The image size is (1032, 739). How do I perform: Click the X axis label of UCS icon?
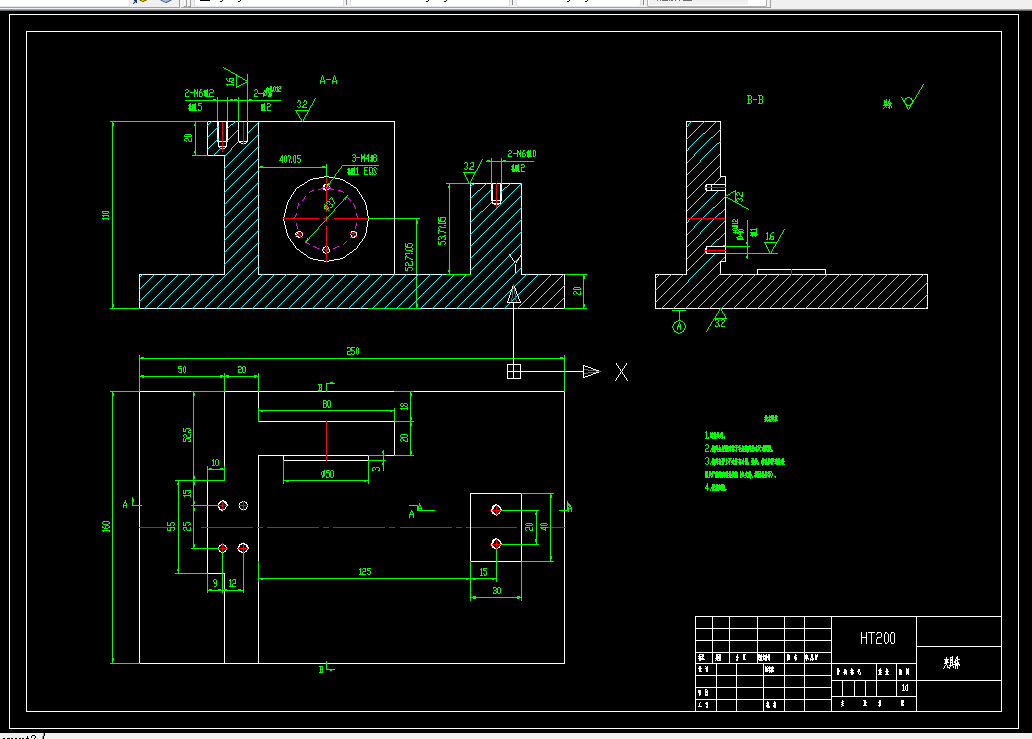[621, 372]
